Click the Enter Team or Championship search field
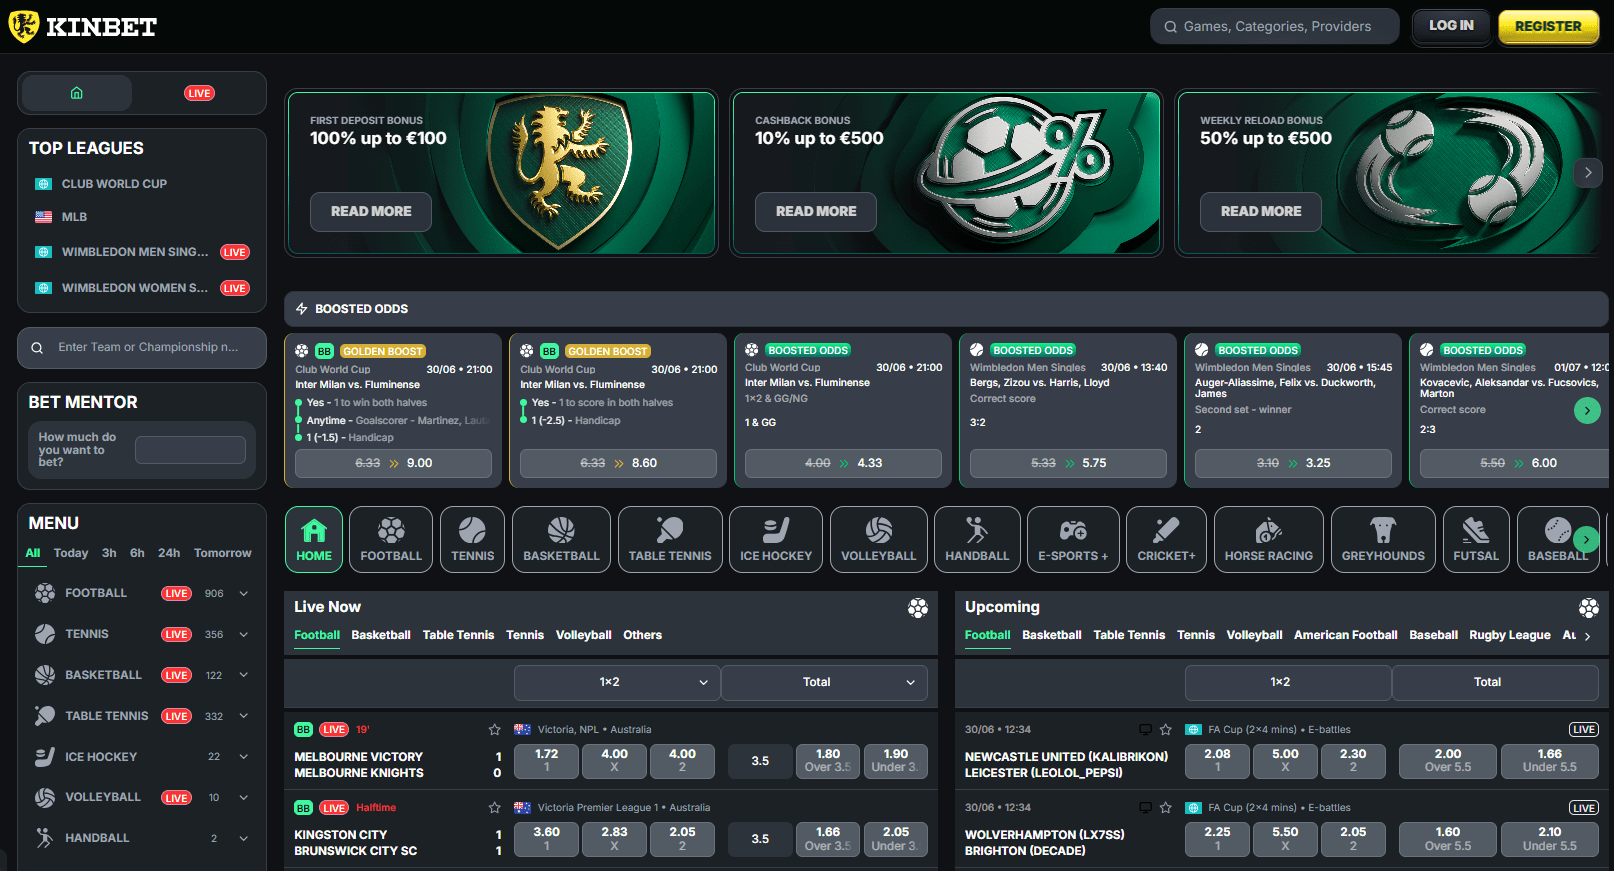The width and height of the screenshot is (1614, 871). [142, 348]
